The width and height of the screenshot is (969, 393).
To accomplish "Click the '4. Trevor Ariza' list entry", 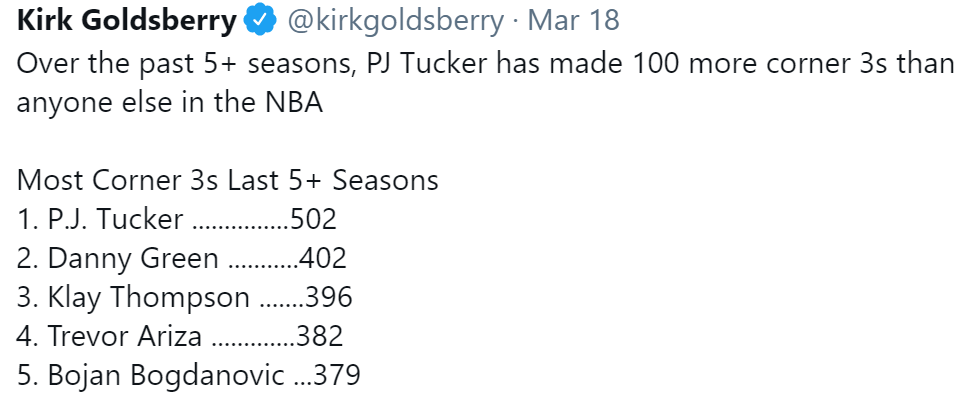I will pos(180,336).
